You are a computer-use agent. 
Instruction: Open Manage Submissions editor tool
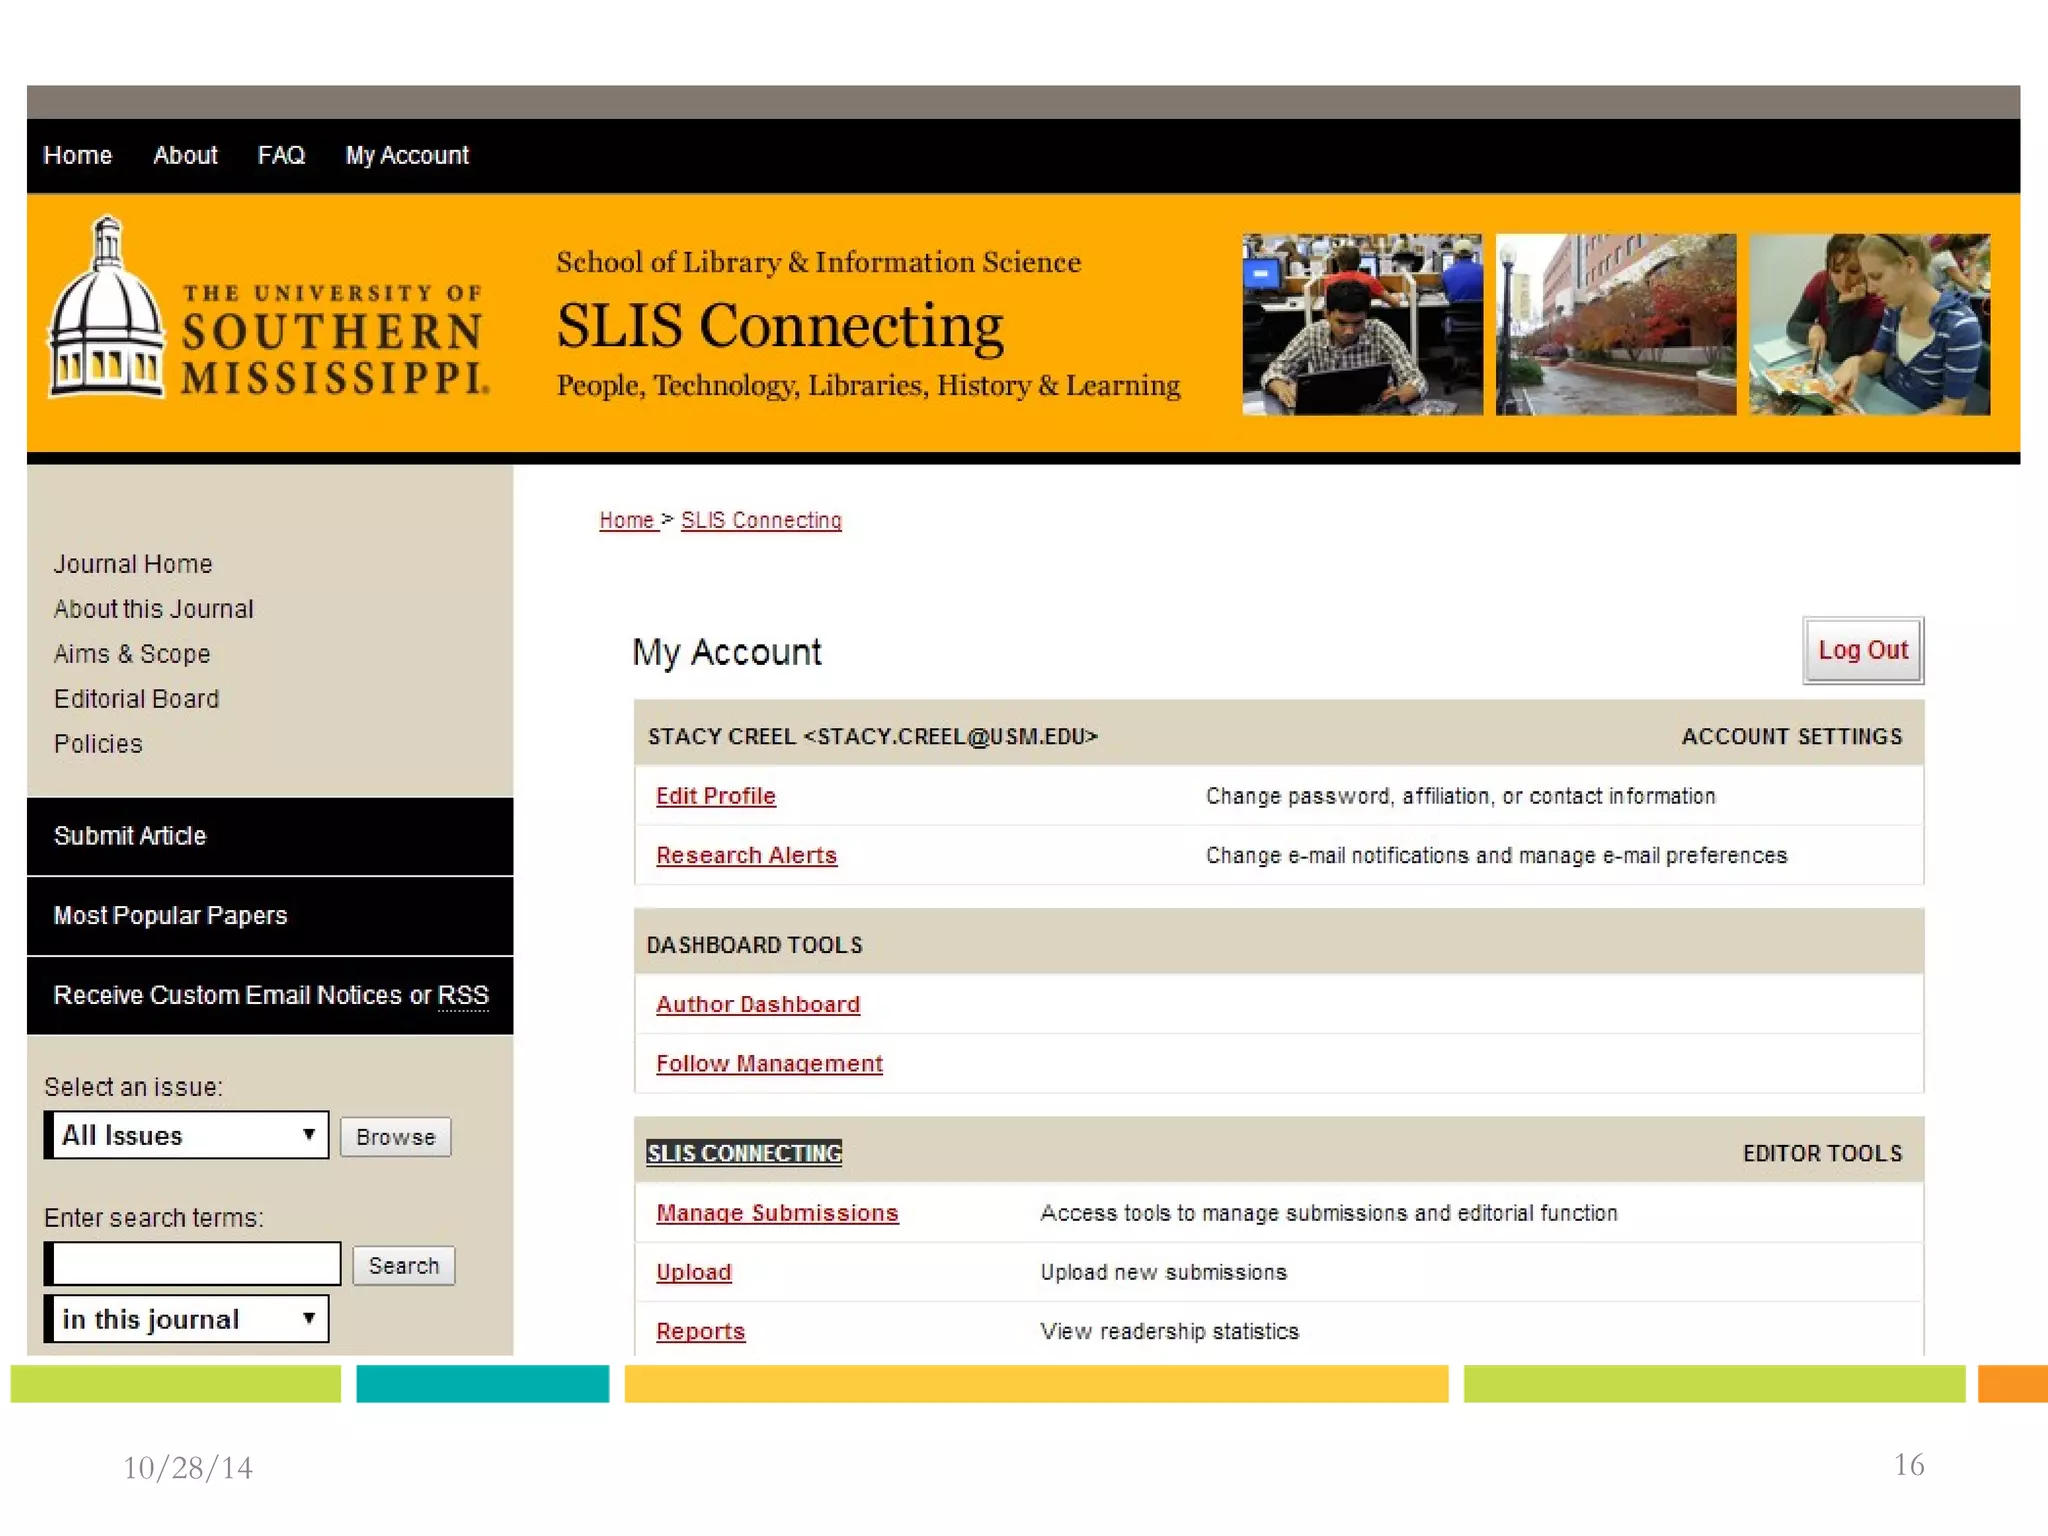[x=777, y=1213]
